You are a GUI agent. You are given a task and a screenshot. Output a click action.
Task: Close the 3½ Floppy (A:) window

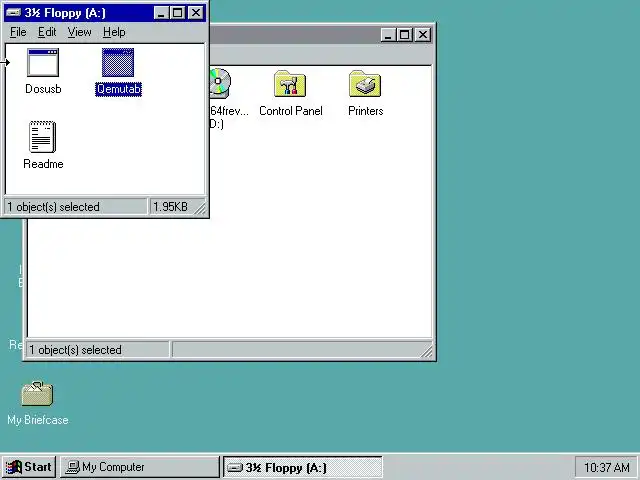196,13
